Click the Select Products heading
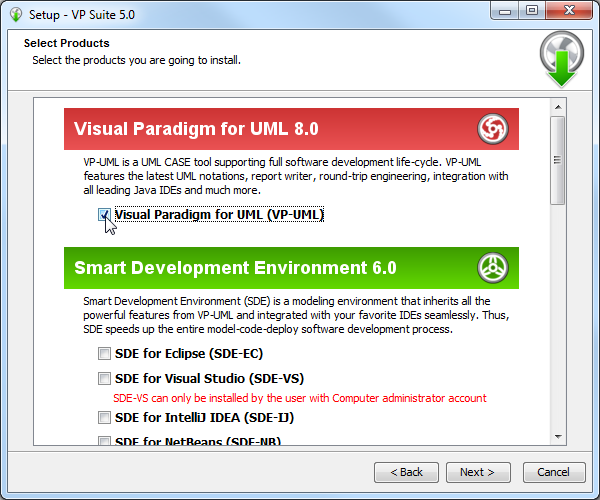600x500 pixels. point(67,43)
